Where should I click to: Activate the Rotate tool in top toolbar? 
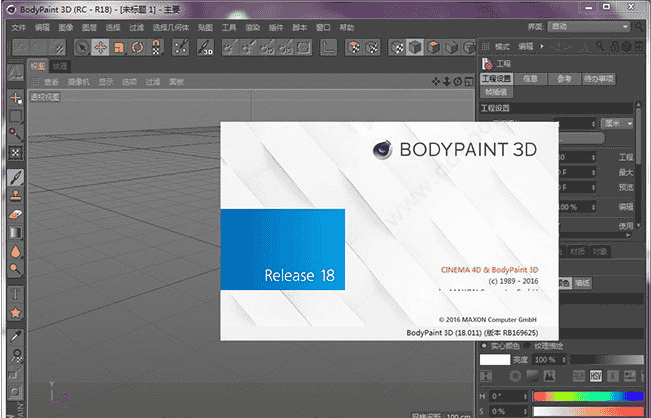click(137, 46)
